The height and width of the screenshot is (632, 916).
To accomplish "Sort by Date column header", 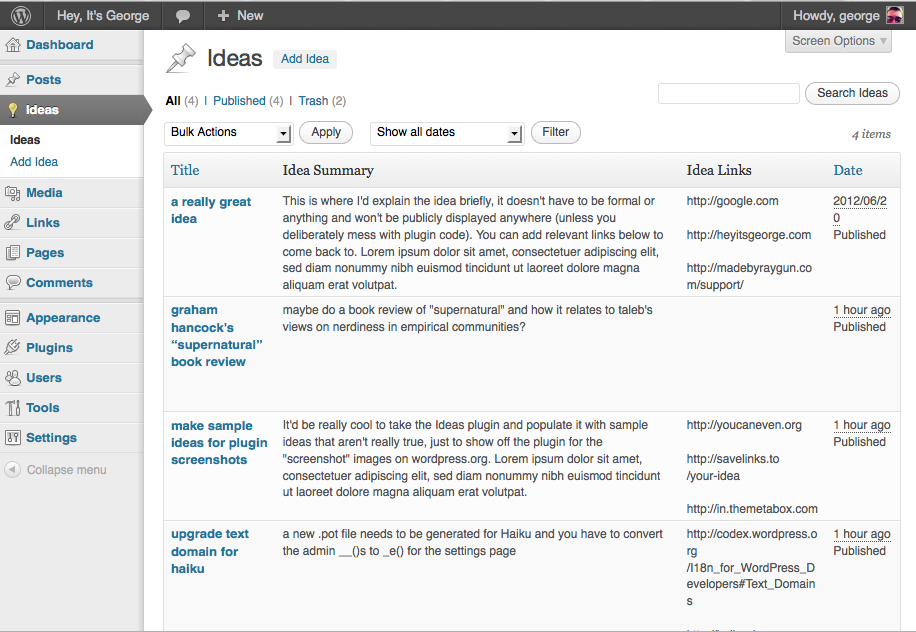I will 848,171.
